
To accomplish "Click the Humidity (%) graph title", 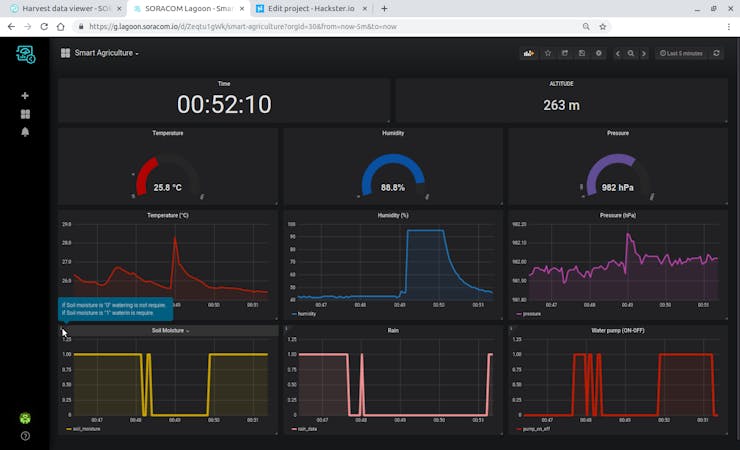I will click(393, 215).
